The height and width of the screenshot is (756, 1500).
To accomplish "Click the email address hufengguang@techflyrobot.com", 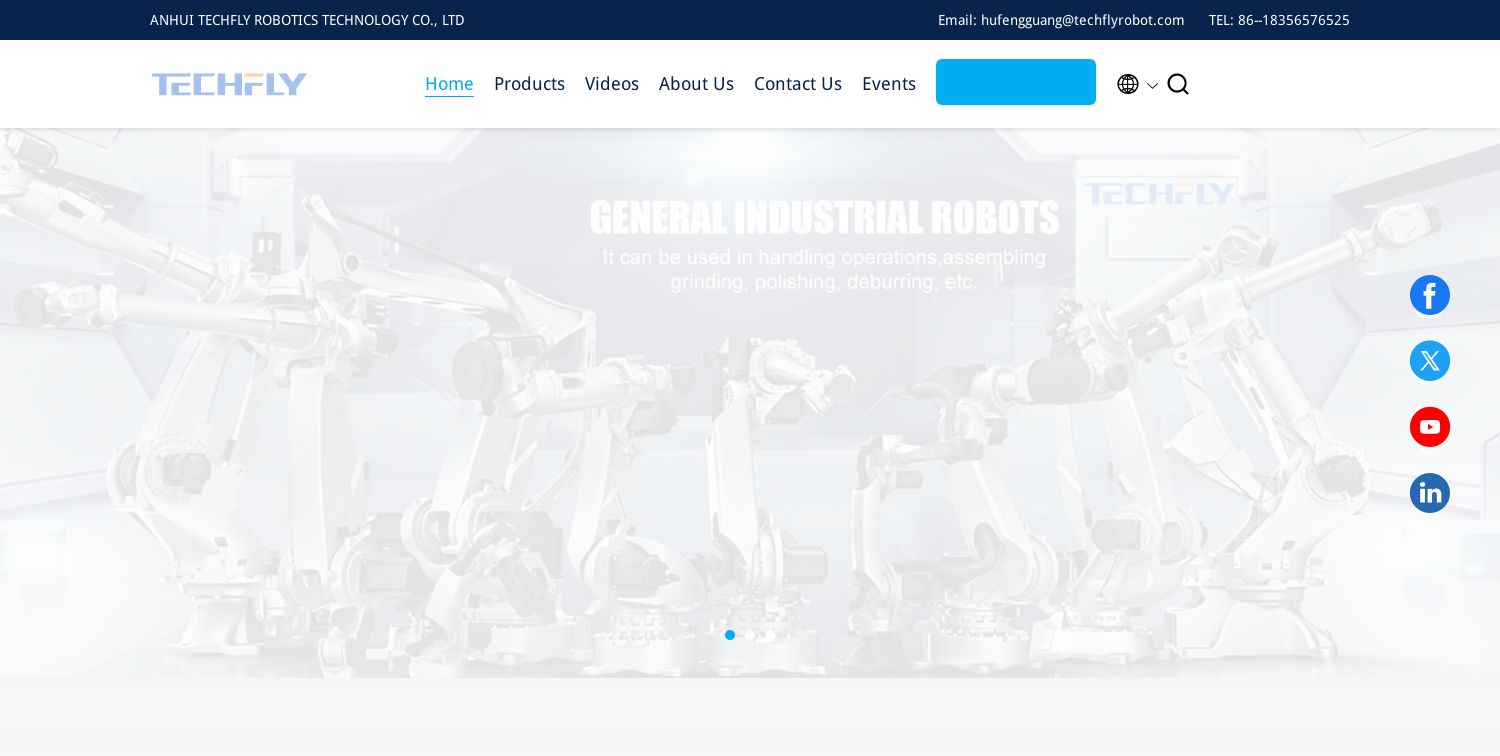I will pos(1081,20).
